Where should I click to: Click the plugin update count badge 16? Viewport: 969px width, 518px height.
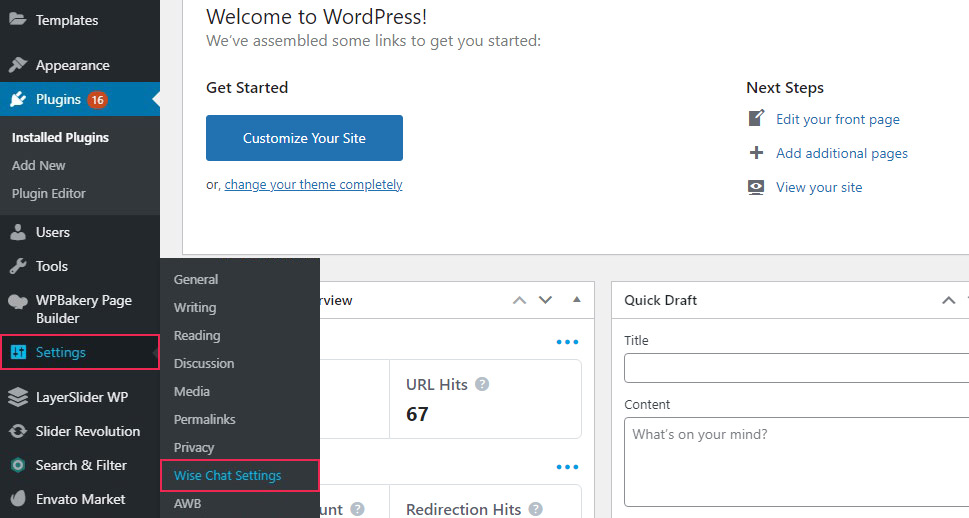coord(97,100)
